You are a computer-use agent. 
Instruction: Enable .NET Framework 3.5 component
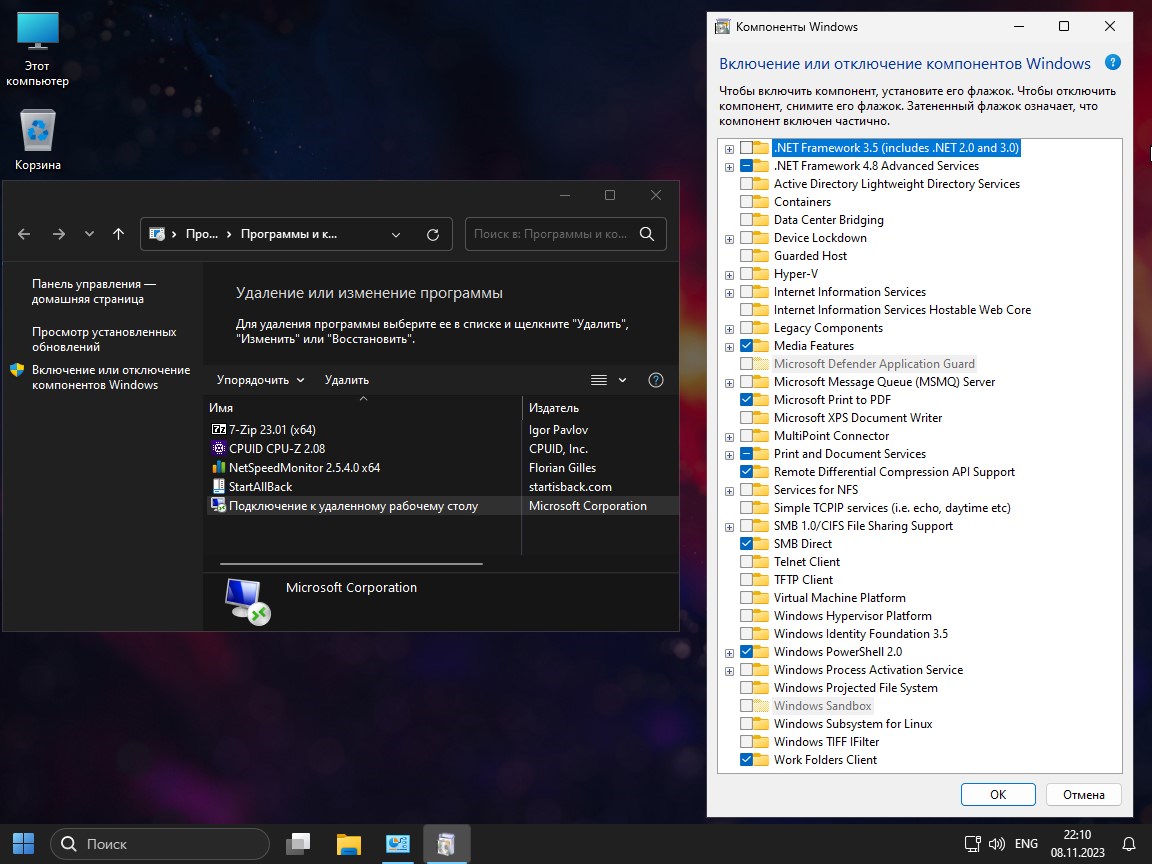click(x=745, y=147)
